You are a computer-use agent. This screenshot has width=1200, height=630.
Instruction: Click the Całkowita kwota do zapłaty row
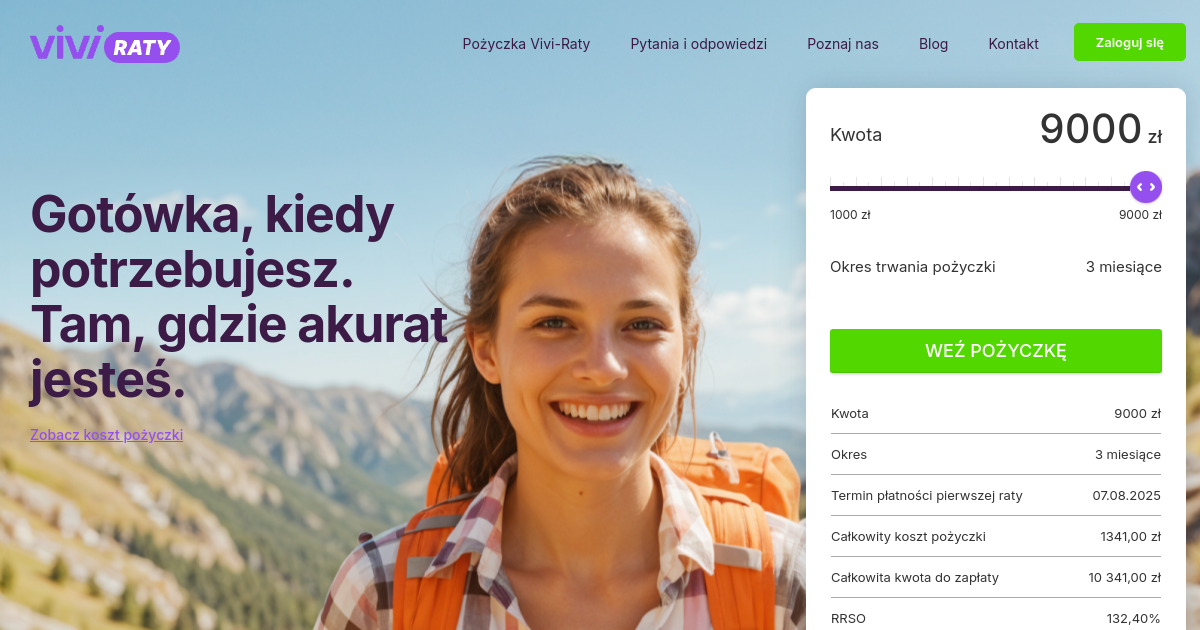coord(996,577)
